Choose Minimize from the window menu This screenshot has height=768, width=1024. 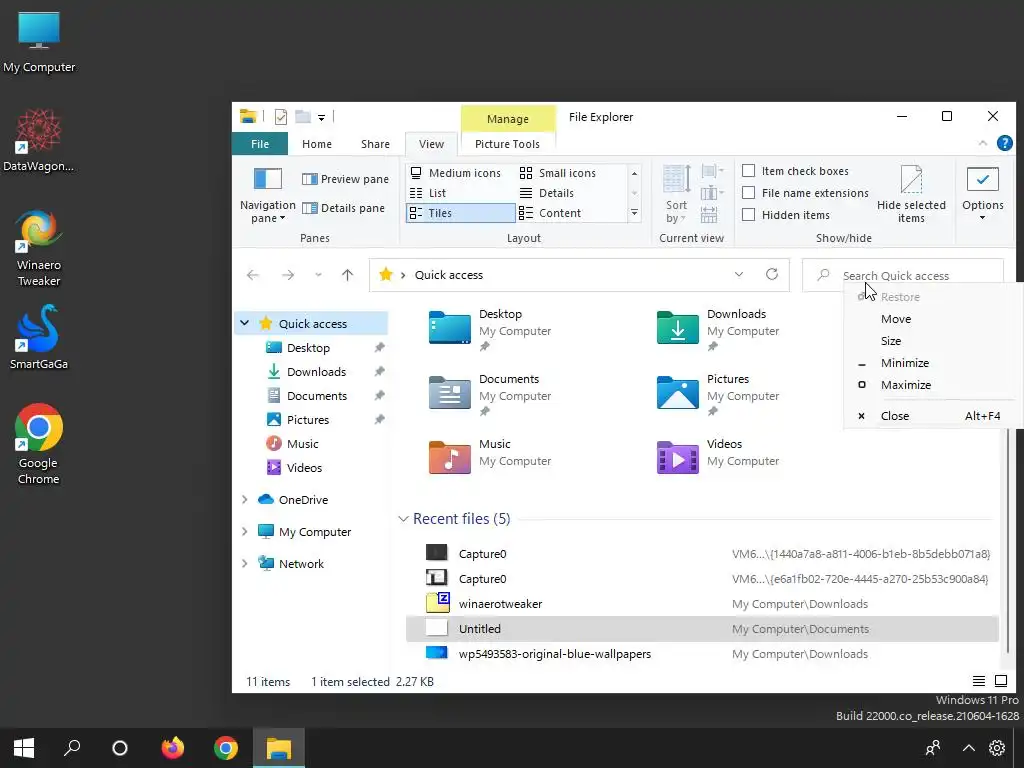(933, 363)
